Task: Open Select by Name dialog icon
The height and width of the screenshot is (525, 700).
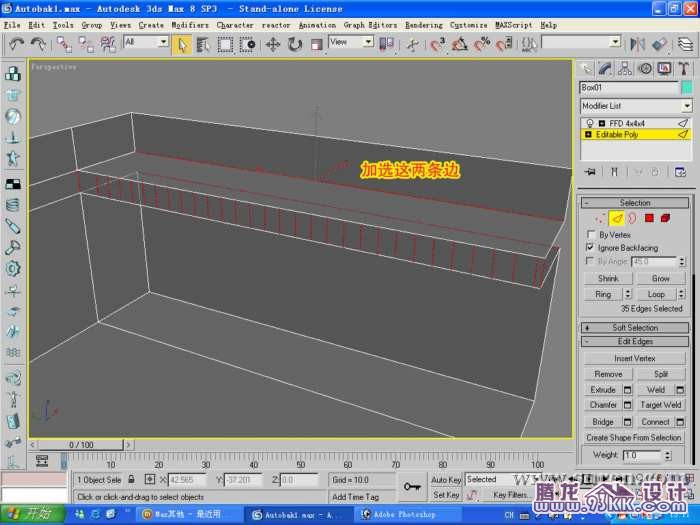Action: click(203, 44)
